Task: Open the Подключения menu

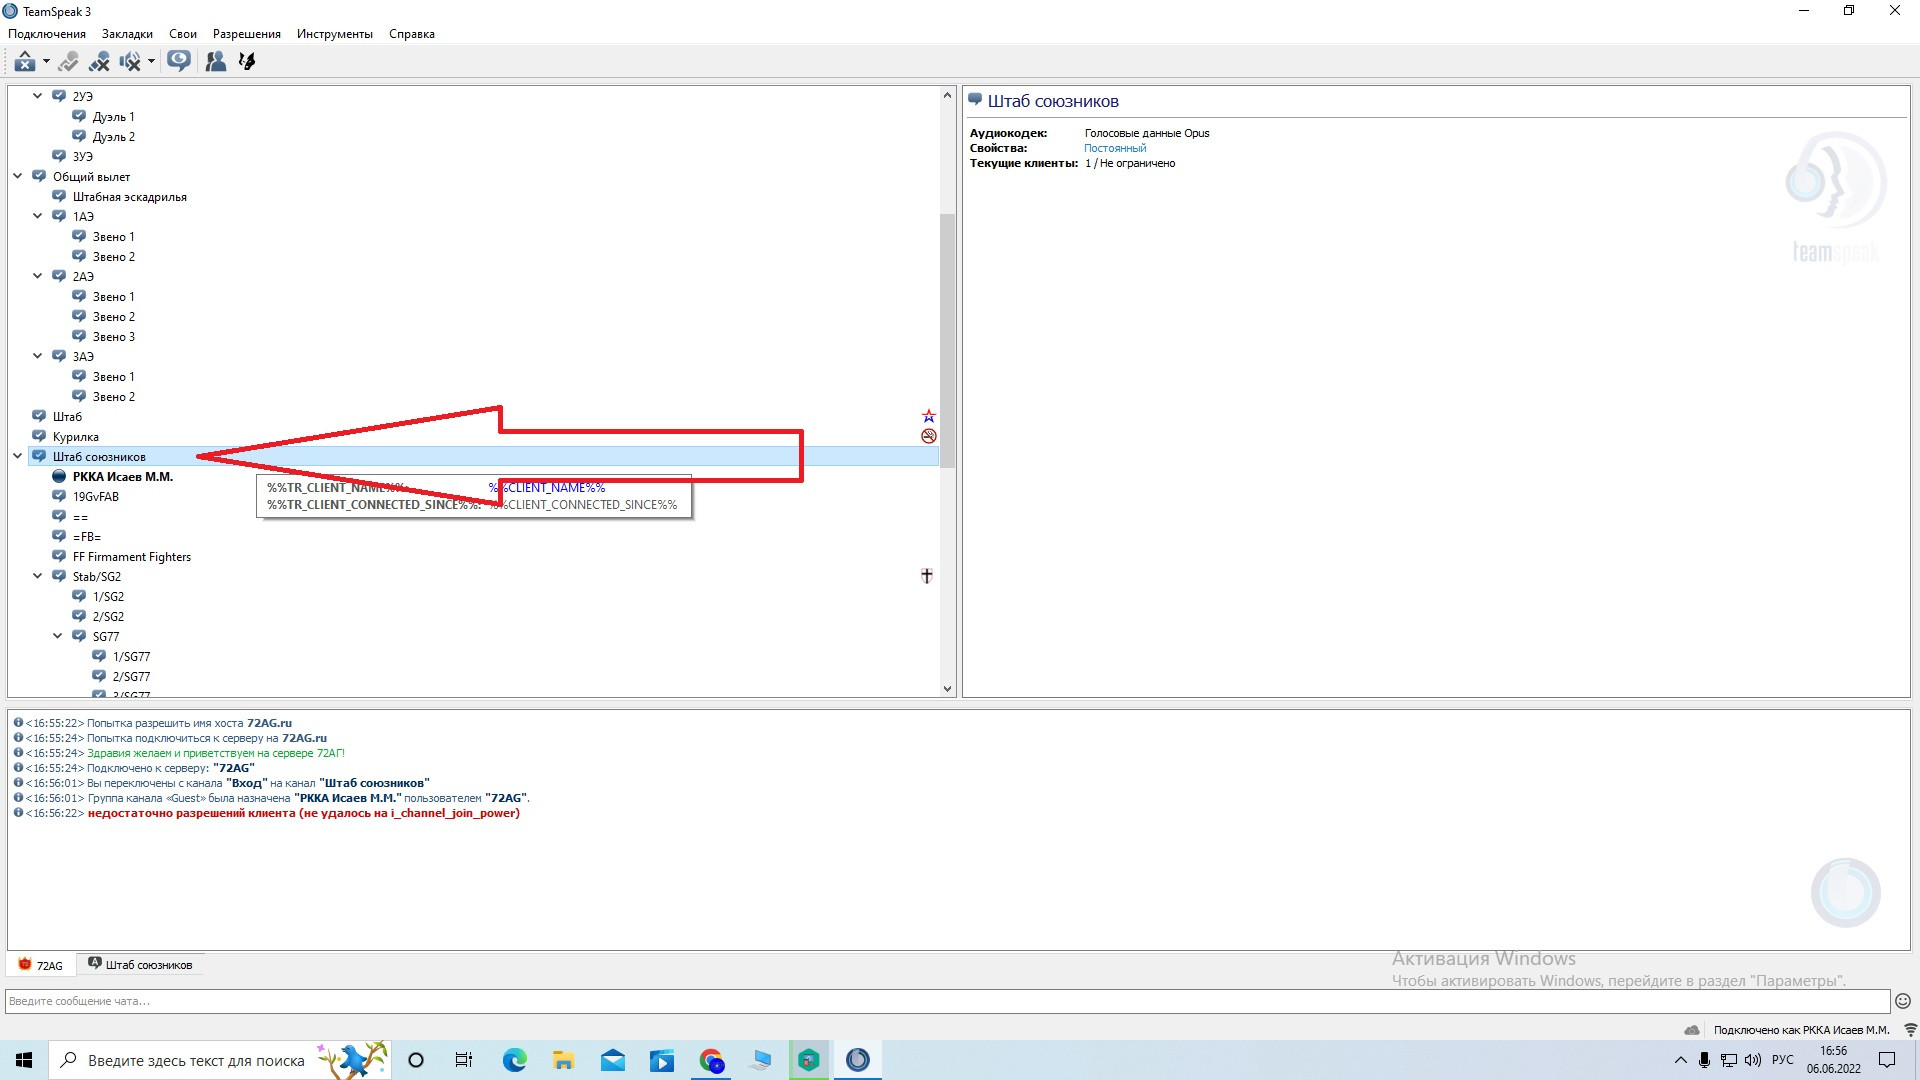Action: (47, 34)
